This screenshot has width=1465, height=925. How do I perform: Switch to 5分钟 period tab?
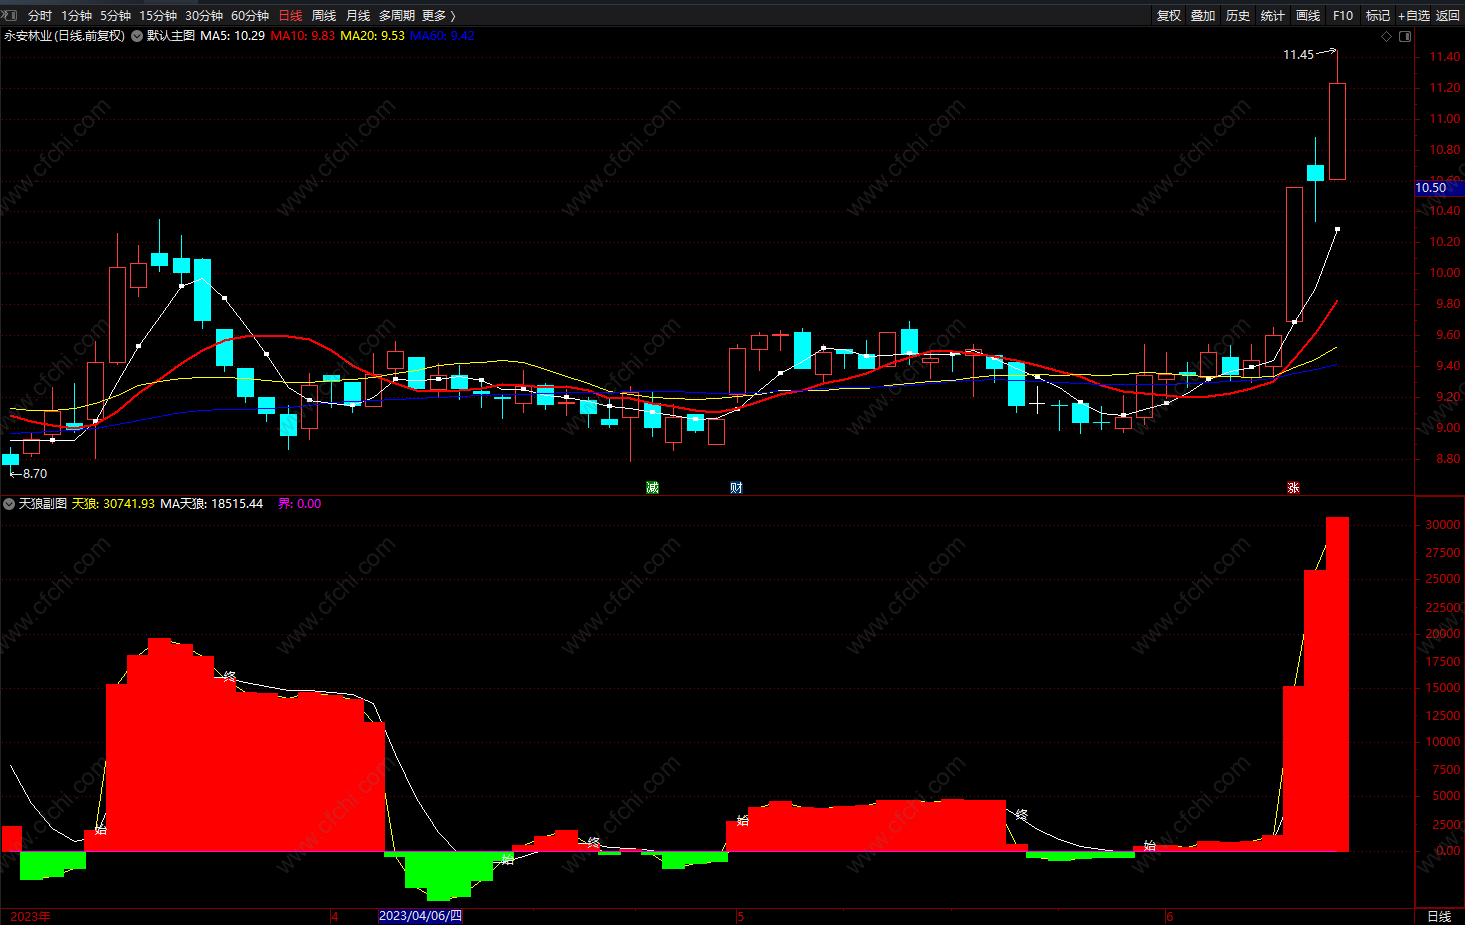point(115,15)
